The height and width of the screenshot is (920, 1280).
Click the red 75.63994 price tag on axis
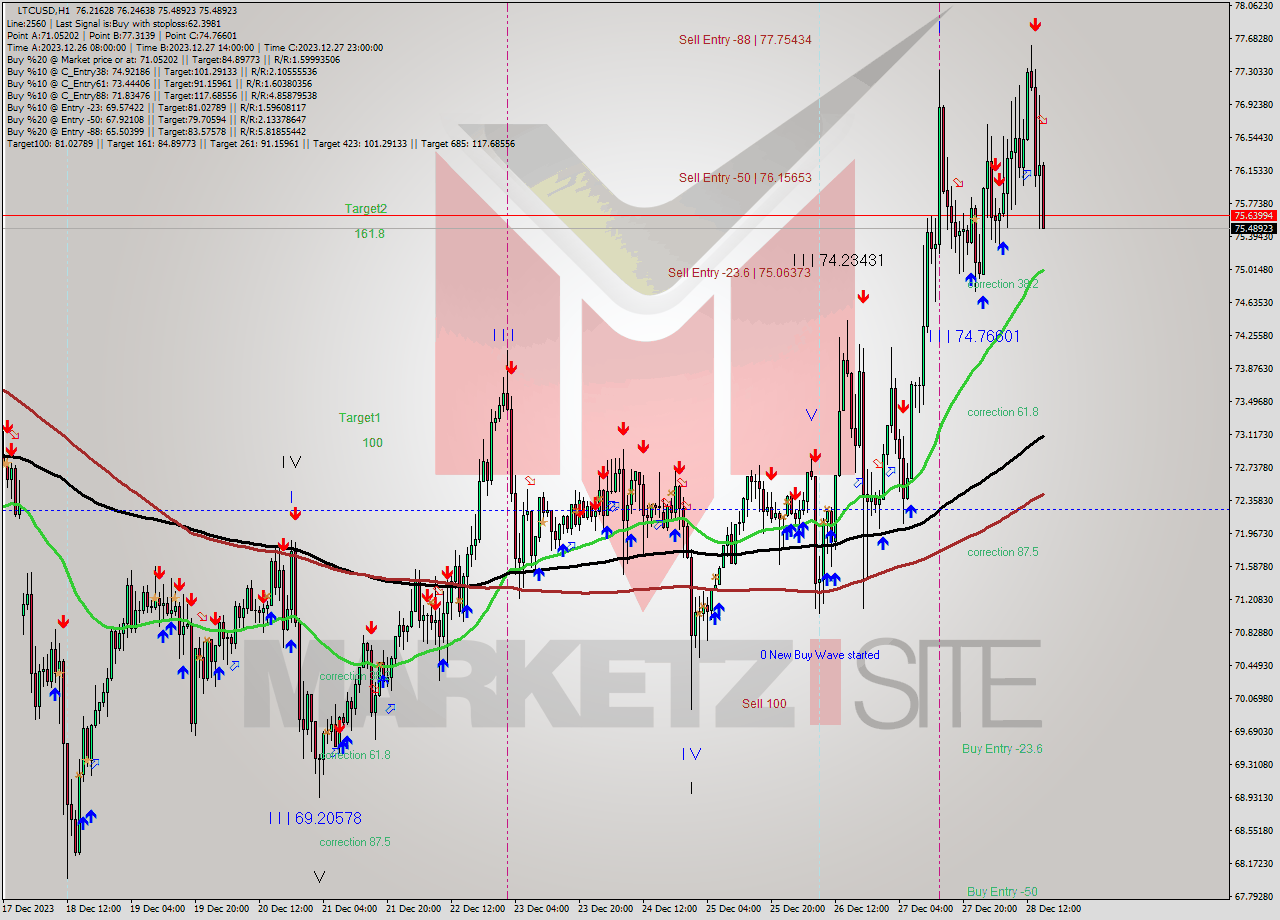pyautogui.click(x=1253, y=216)
